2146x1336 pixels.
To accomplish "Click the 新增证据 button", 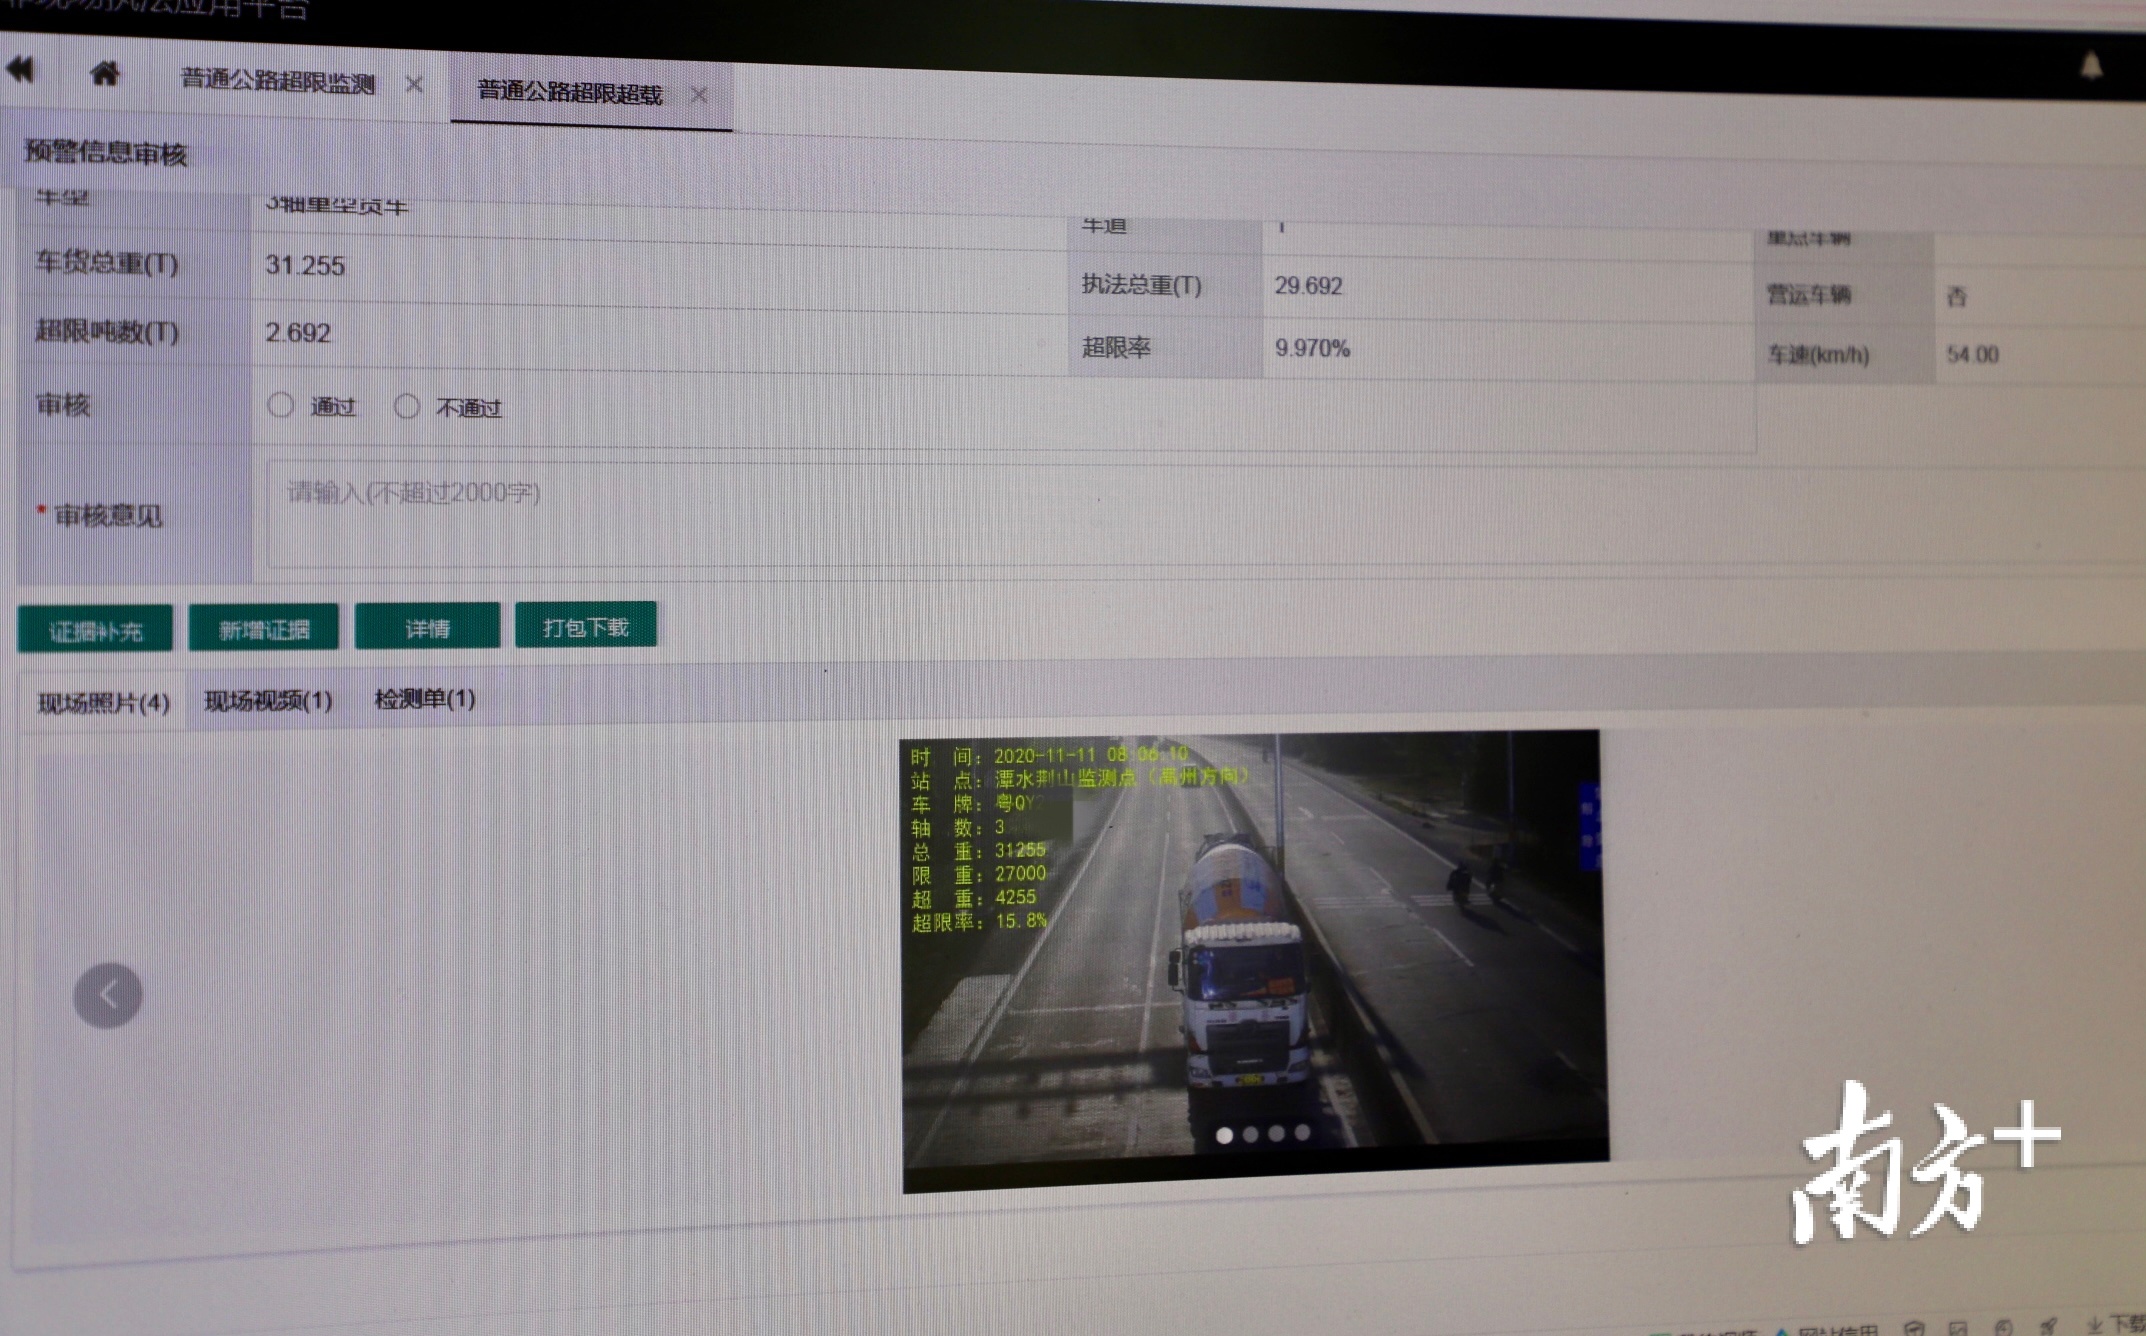I will pyautogui.click(x=264, y=629).
